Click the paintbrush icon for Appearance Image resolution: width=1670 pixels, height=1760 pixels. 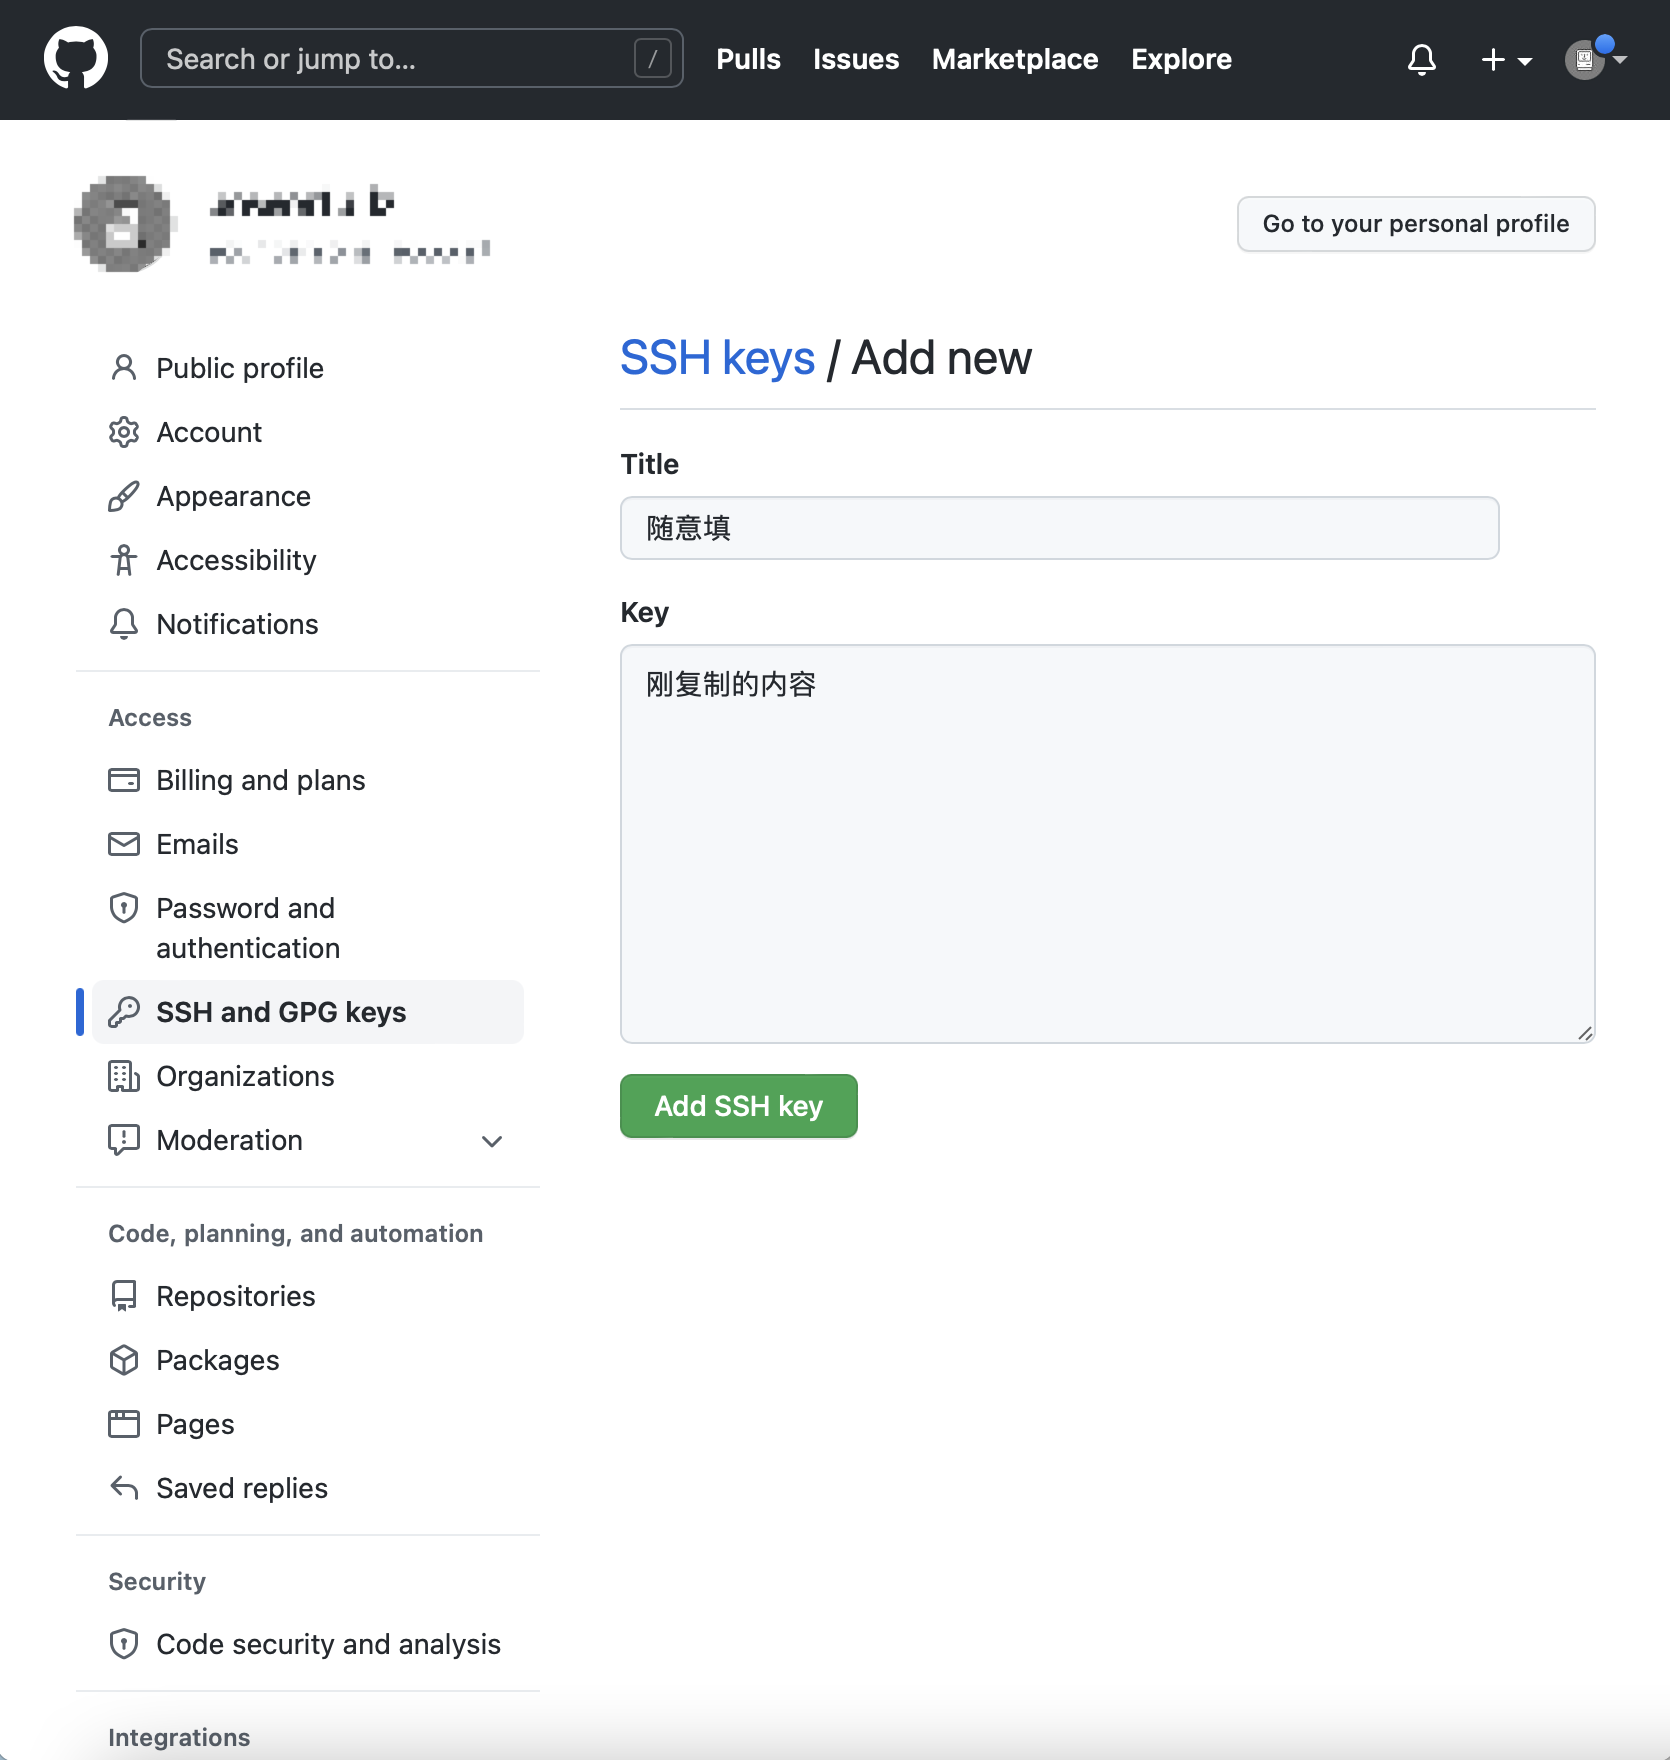coord(124,496)
